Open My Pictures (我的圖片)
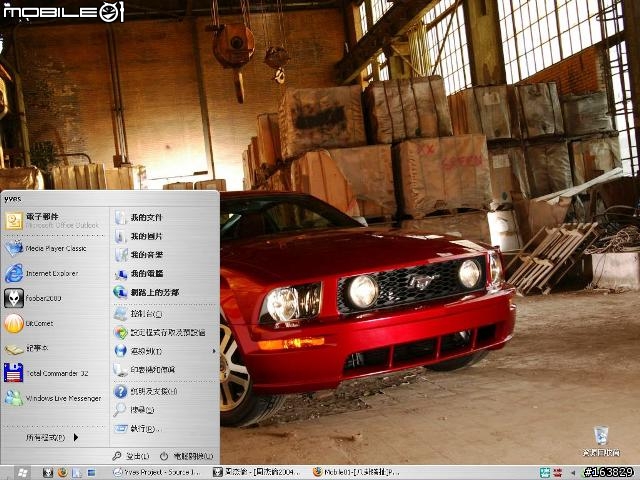The width and height of the screenshot is (640, 480). tap(164, 236)
